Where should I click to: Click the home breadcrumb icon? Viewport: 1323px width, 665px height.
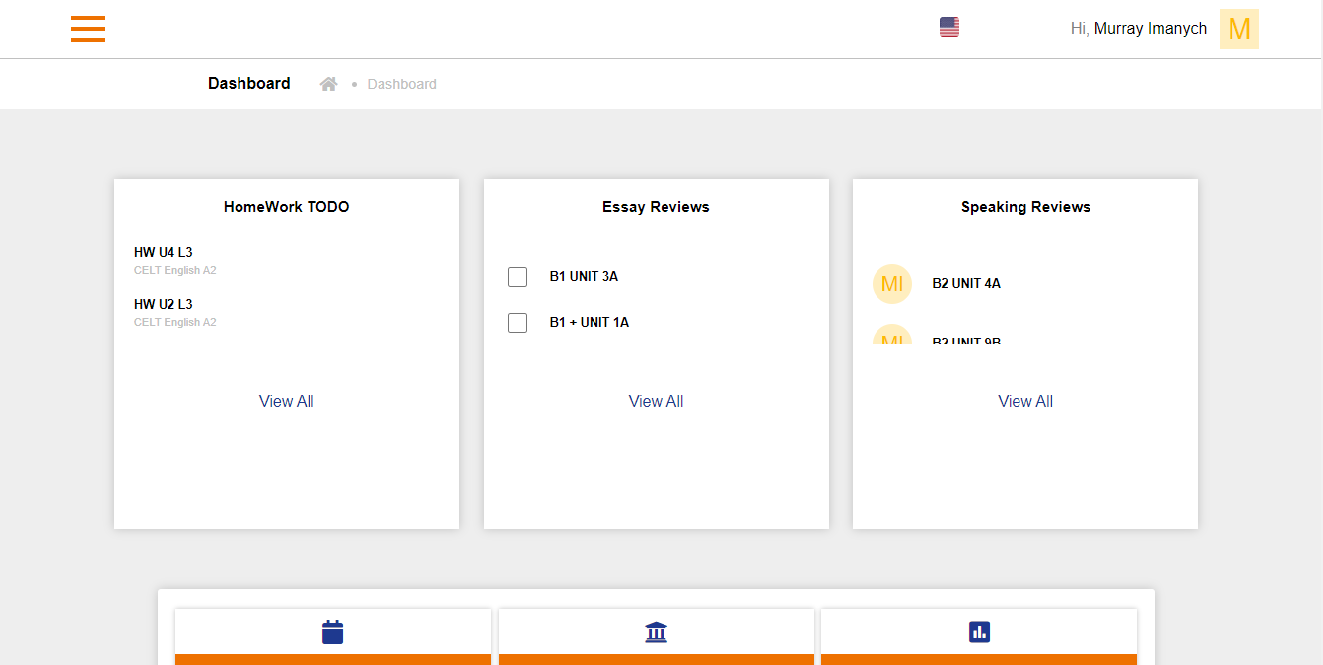[328, 83]
